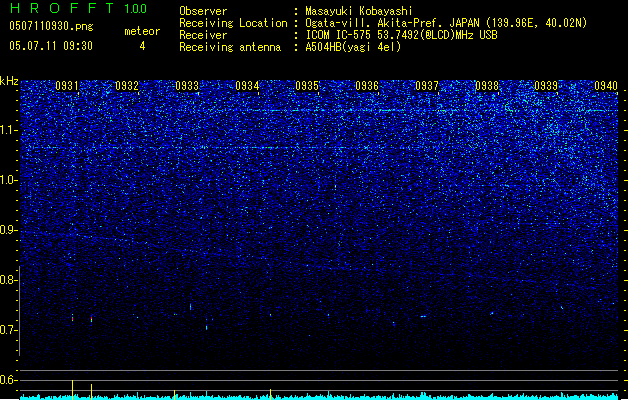The image size is (629, 400).
Task: Click the time marker 0934
Action: 247,86
